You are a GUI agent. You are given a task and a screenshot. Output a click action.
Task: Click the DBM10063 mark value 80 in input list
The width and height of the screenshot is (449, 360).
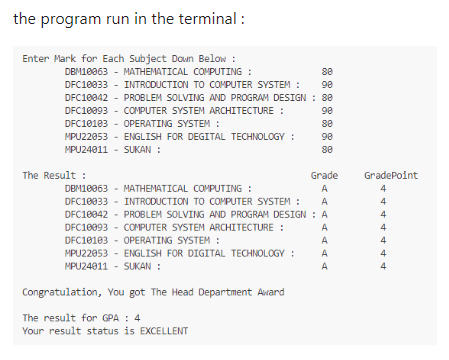[327, 72]
